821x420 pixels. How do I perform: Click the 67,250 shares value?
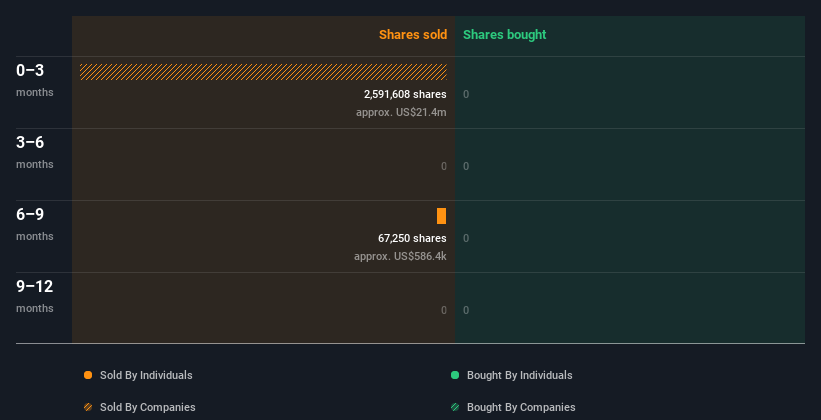coord(412,238)
